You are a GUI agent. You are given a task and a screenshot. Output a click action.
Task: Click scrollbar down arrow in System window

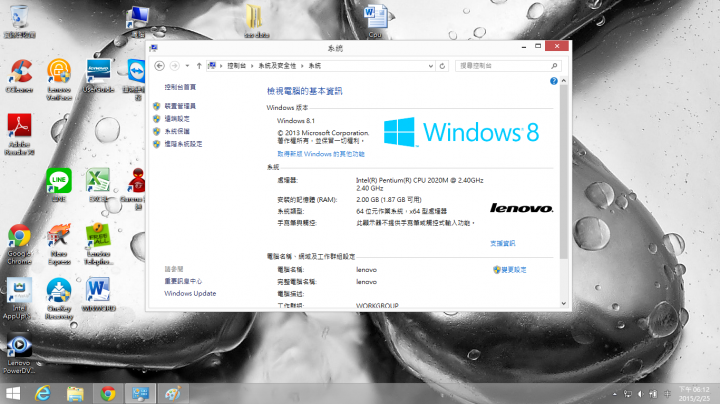point(564,303)
